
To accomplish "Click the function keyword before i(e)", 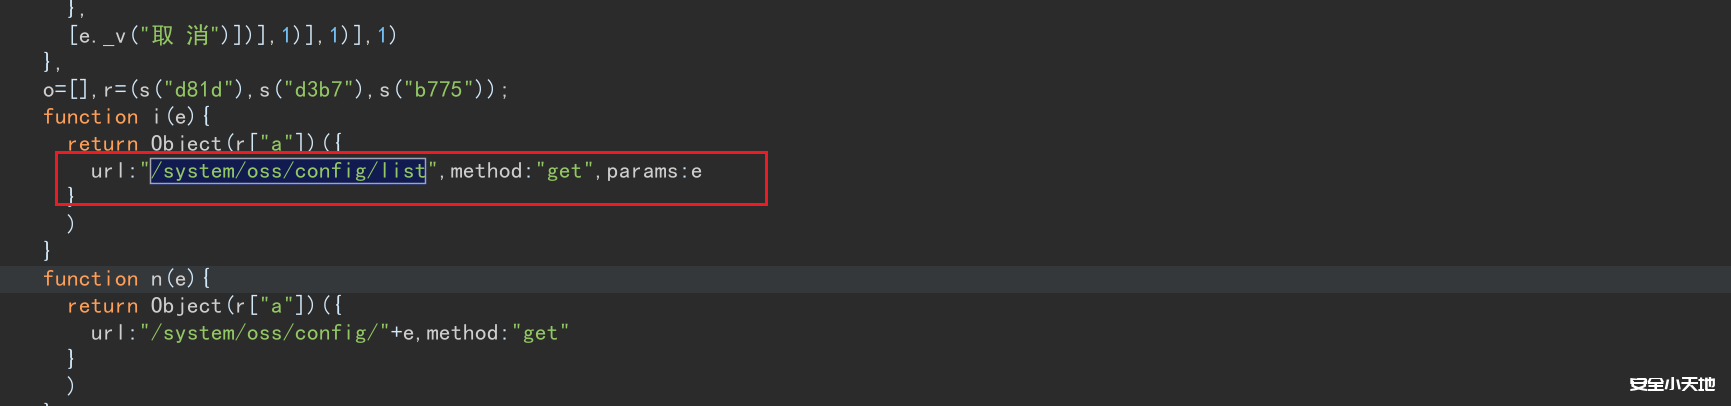I will pyautogui.click(x=90, y=117).
